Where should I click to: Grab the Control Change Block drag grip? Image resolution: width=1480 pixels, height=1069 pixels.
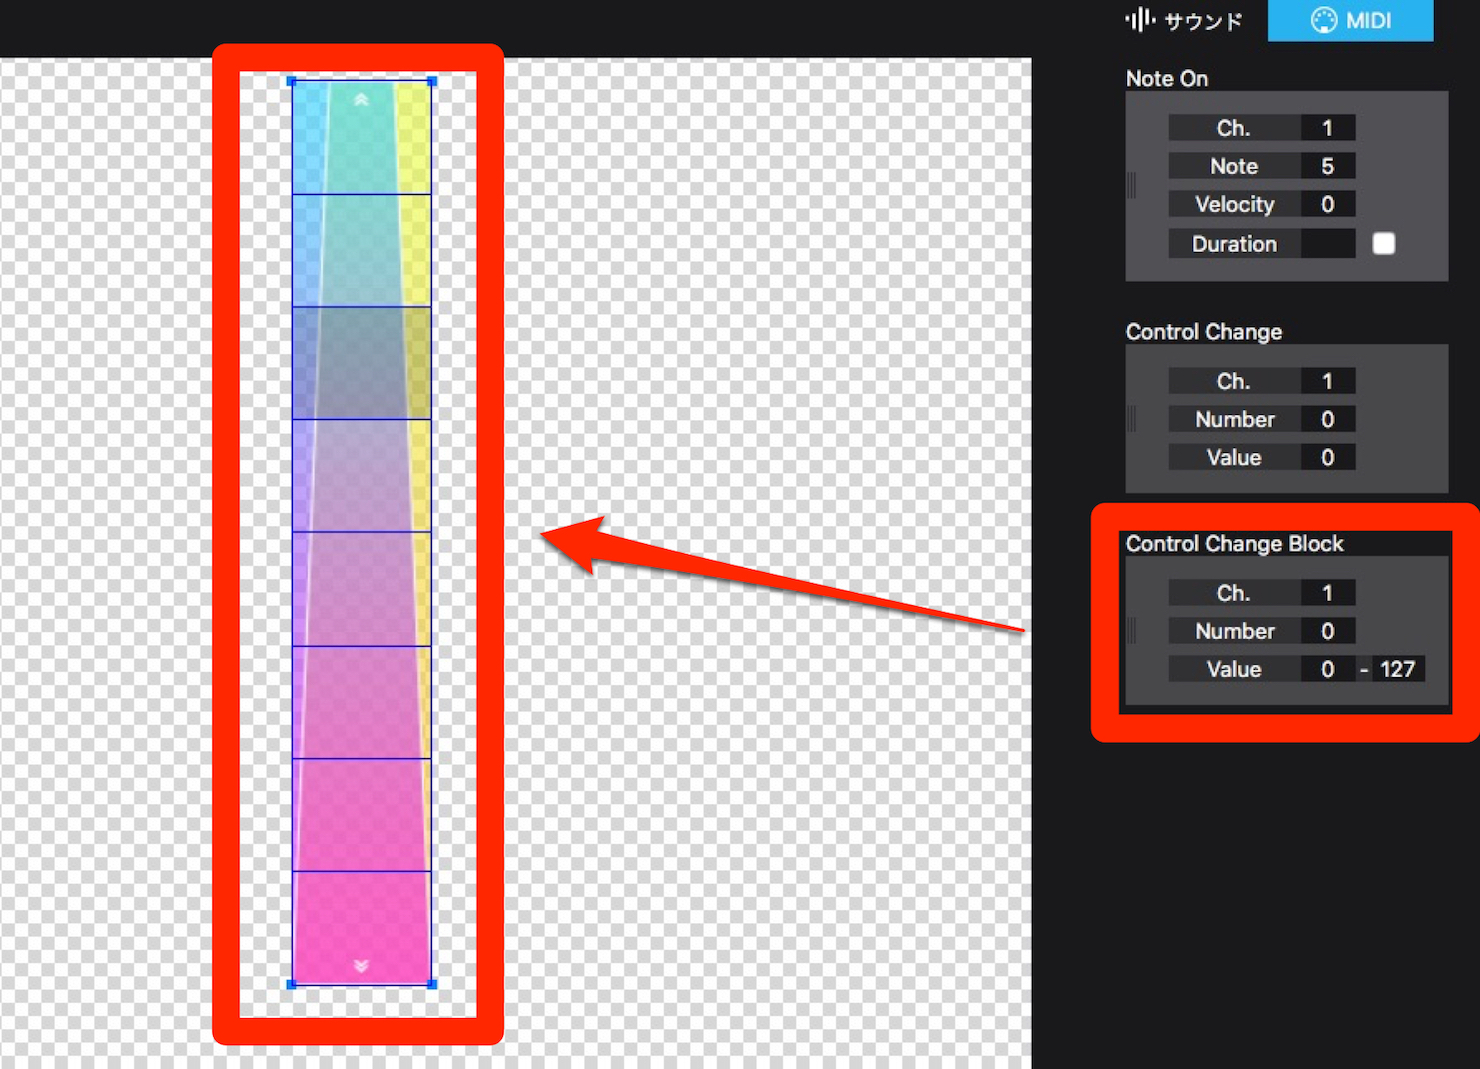1132,630
